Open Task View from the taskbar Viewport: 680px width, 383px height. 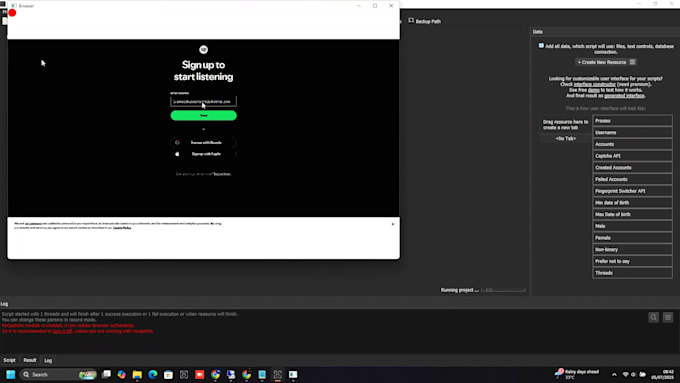[106, 374]
